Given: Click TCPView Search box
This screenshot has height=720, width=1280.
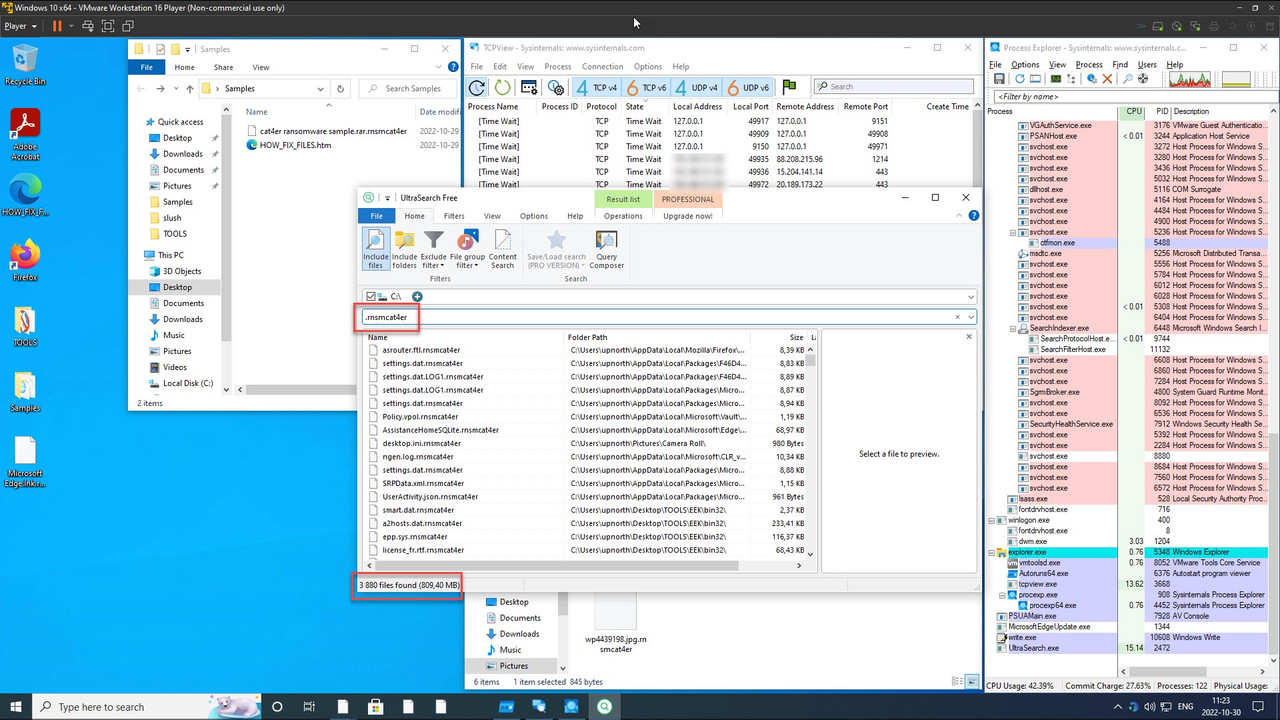Looking at the screenshot, I should point(894,87).
